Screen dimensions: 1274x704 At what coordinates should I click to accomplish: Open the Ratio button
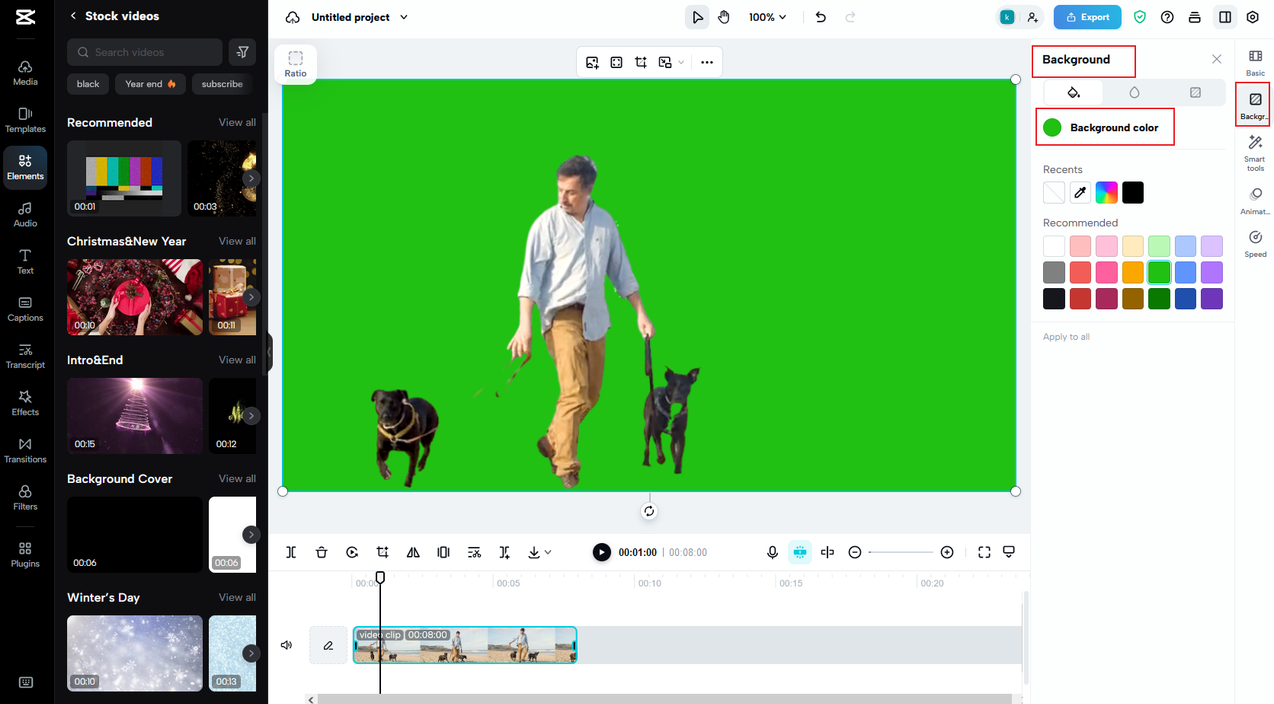click(x=295, y=64)
